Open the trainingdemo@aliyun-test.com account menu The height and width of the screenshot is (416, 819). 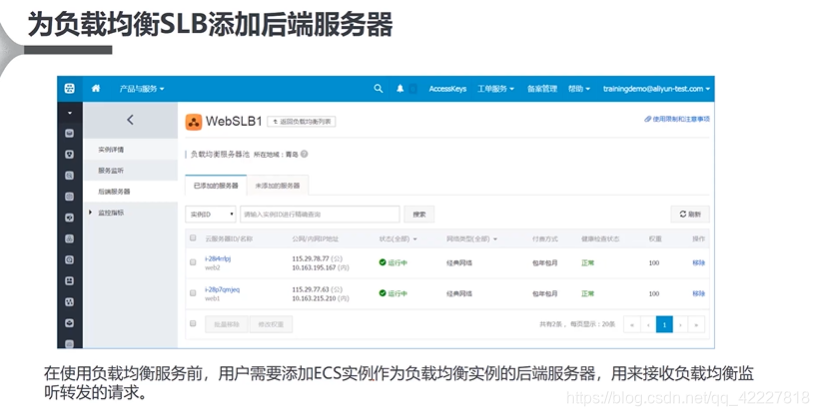click(657, 89)
